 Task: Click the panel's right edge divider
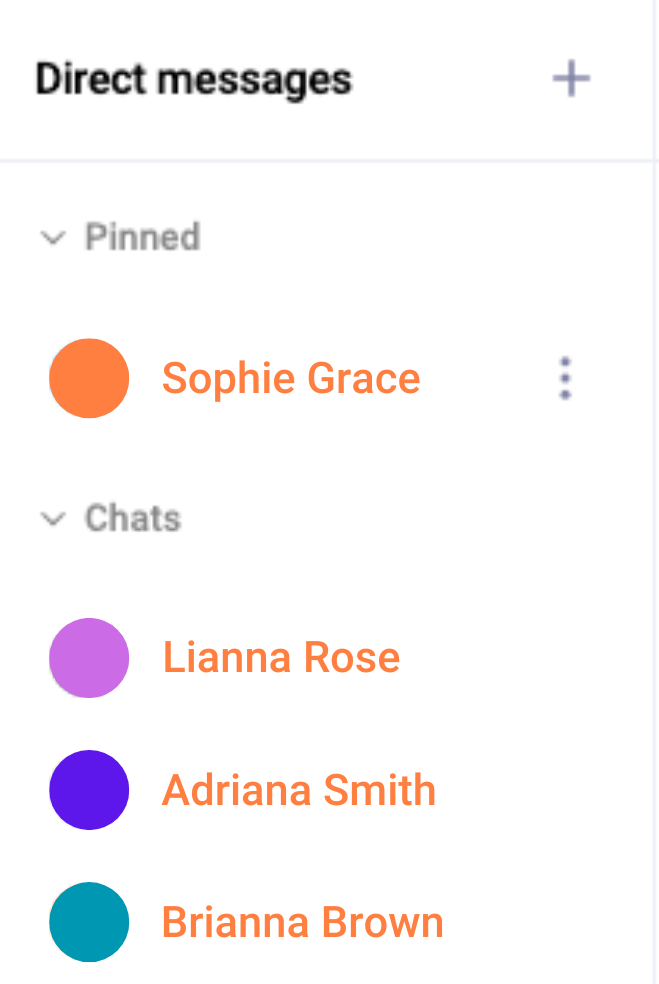click(655, 492)
